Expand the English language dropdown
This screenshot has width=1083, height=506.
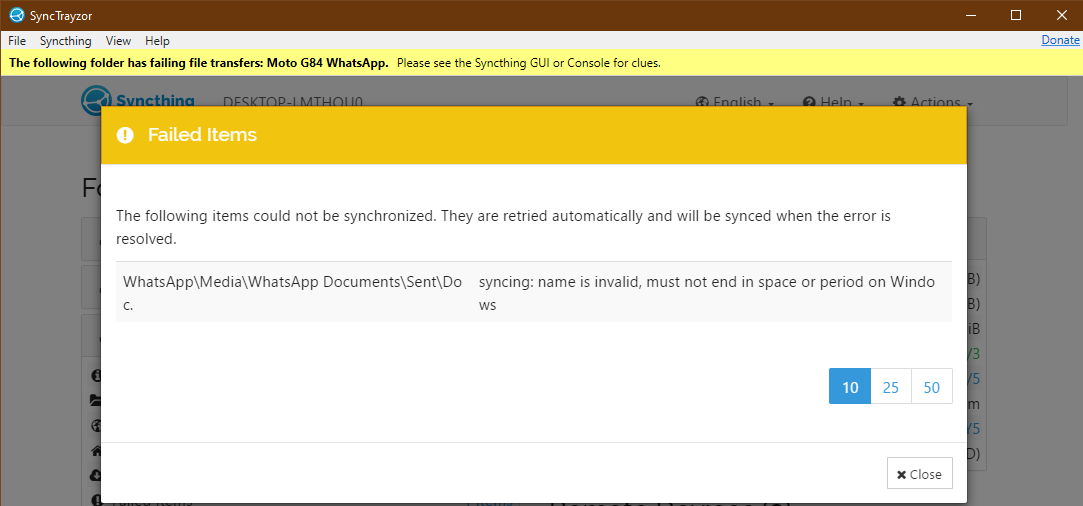point(734,103)
